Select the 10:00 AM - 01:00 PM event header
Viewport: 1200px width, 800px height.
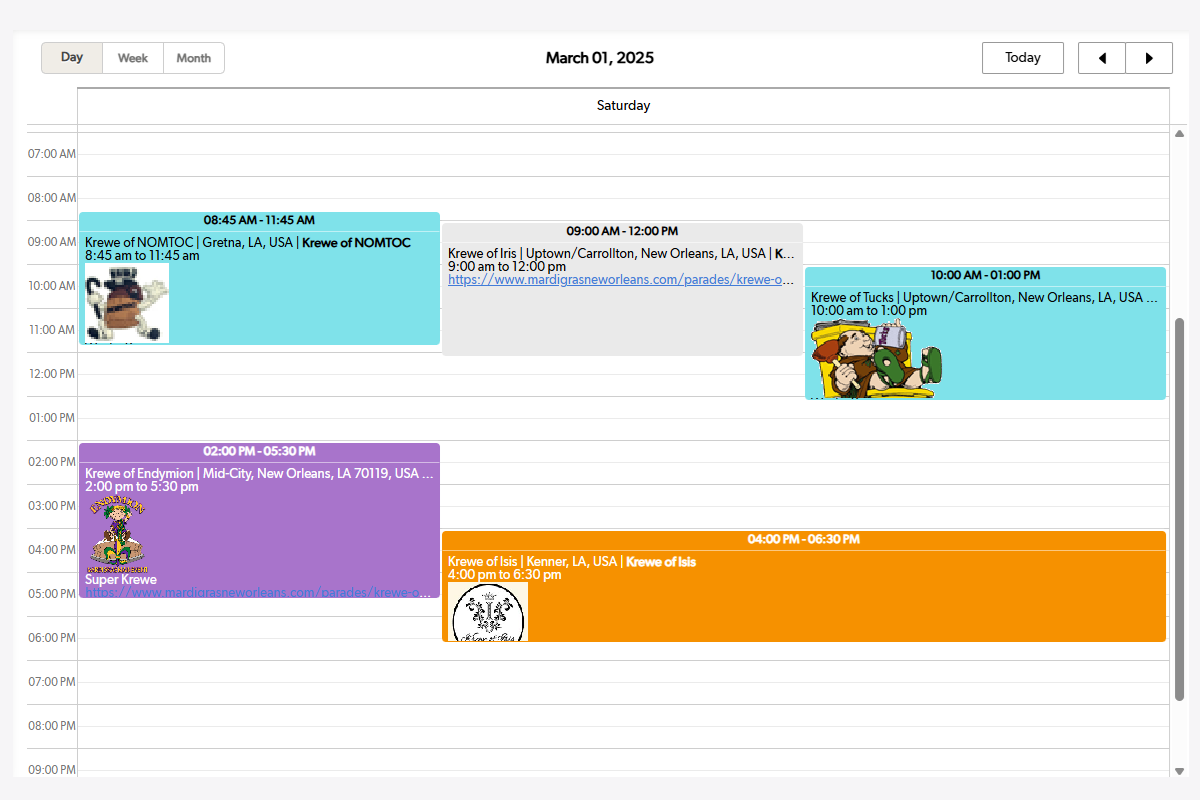pyautogui.click(x=985, y=275)
